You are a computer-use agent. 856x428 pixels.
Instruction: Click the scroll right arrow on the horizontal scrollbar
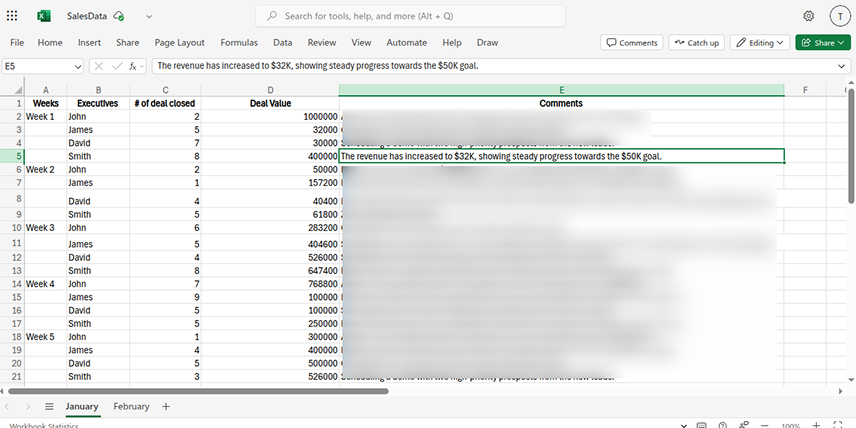[840, 391]
